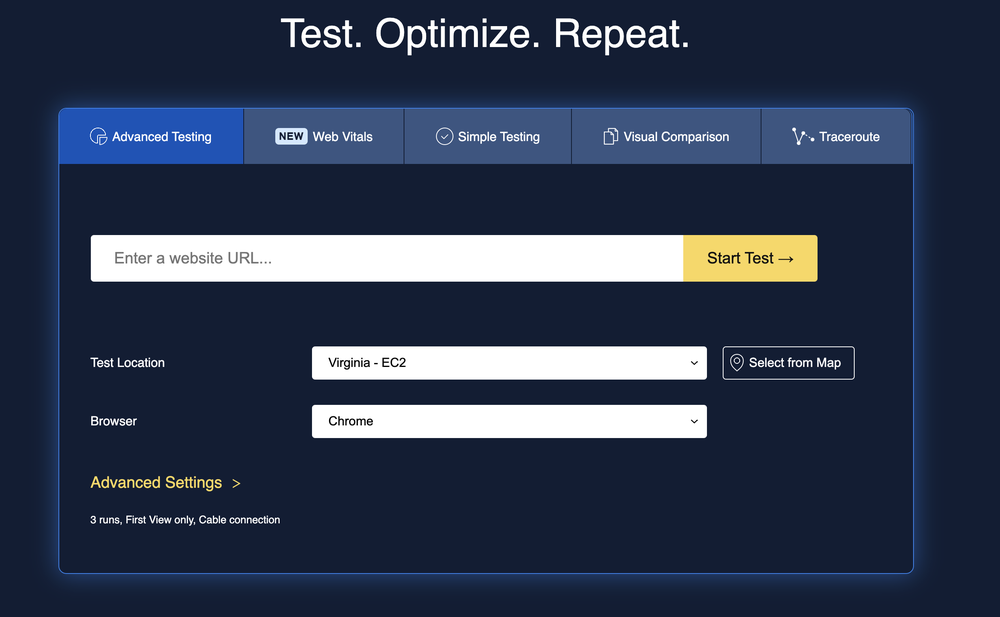Switch to the Web Vitals tab
This screenshot has width=1000, height=617.
pyautogui.click(x=323, y=136)
